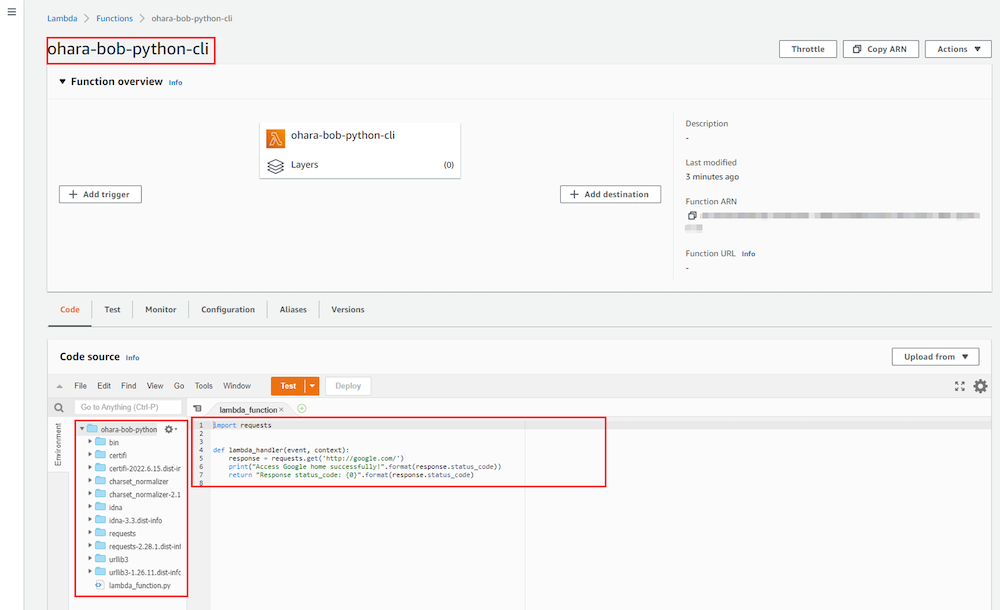Open the hamburger navigation menu

11,12
